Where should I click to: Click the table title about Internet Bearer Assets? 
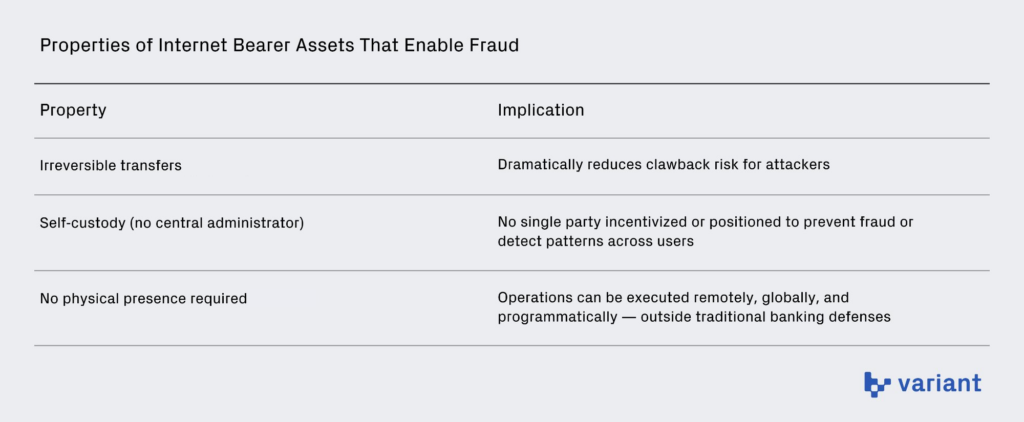pyautogui.click(x=279, y=46)
